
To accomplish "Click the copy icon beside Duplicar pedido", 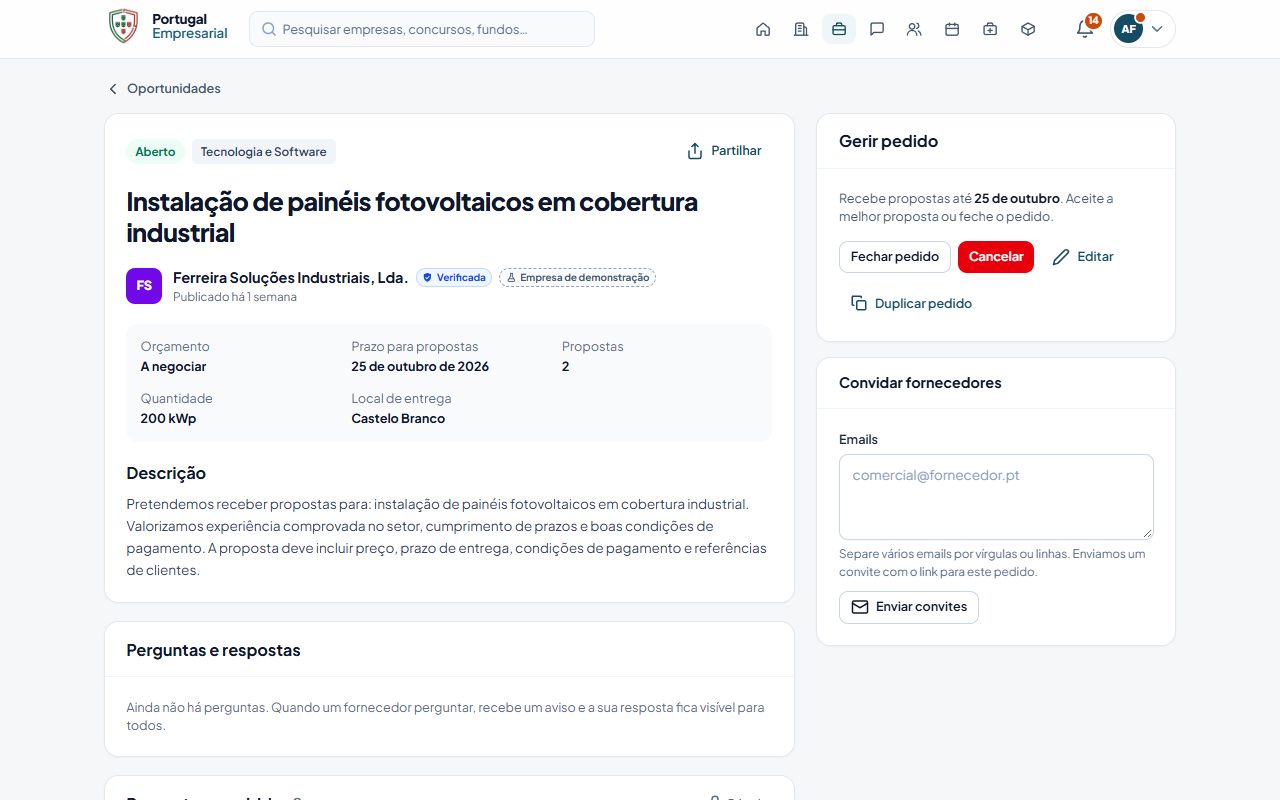I will pyautogui.click(x=859, y=303).
